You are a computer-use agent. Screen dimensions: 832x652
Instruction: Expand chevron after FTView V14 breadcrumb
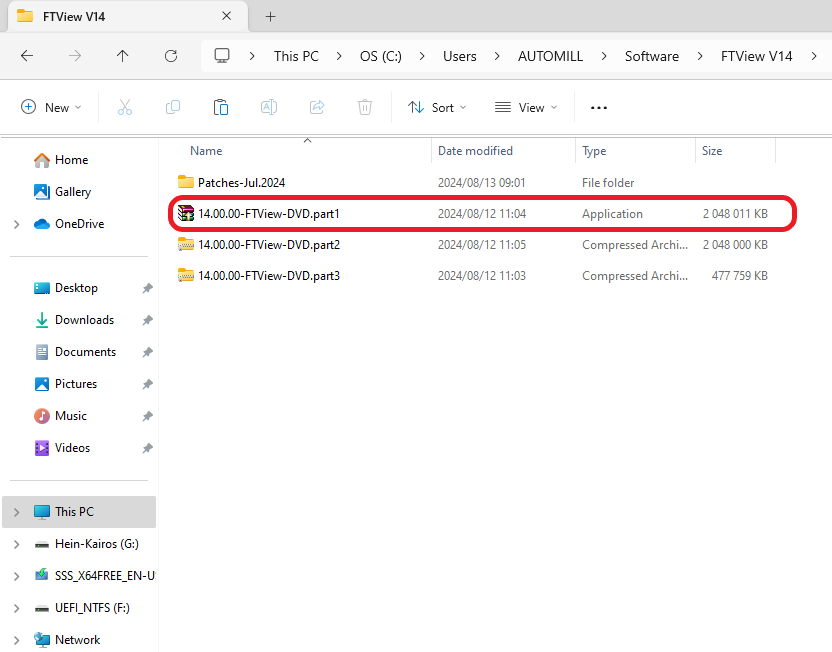(814, 56)
